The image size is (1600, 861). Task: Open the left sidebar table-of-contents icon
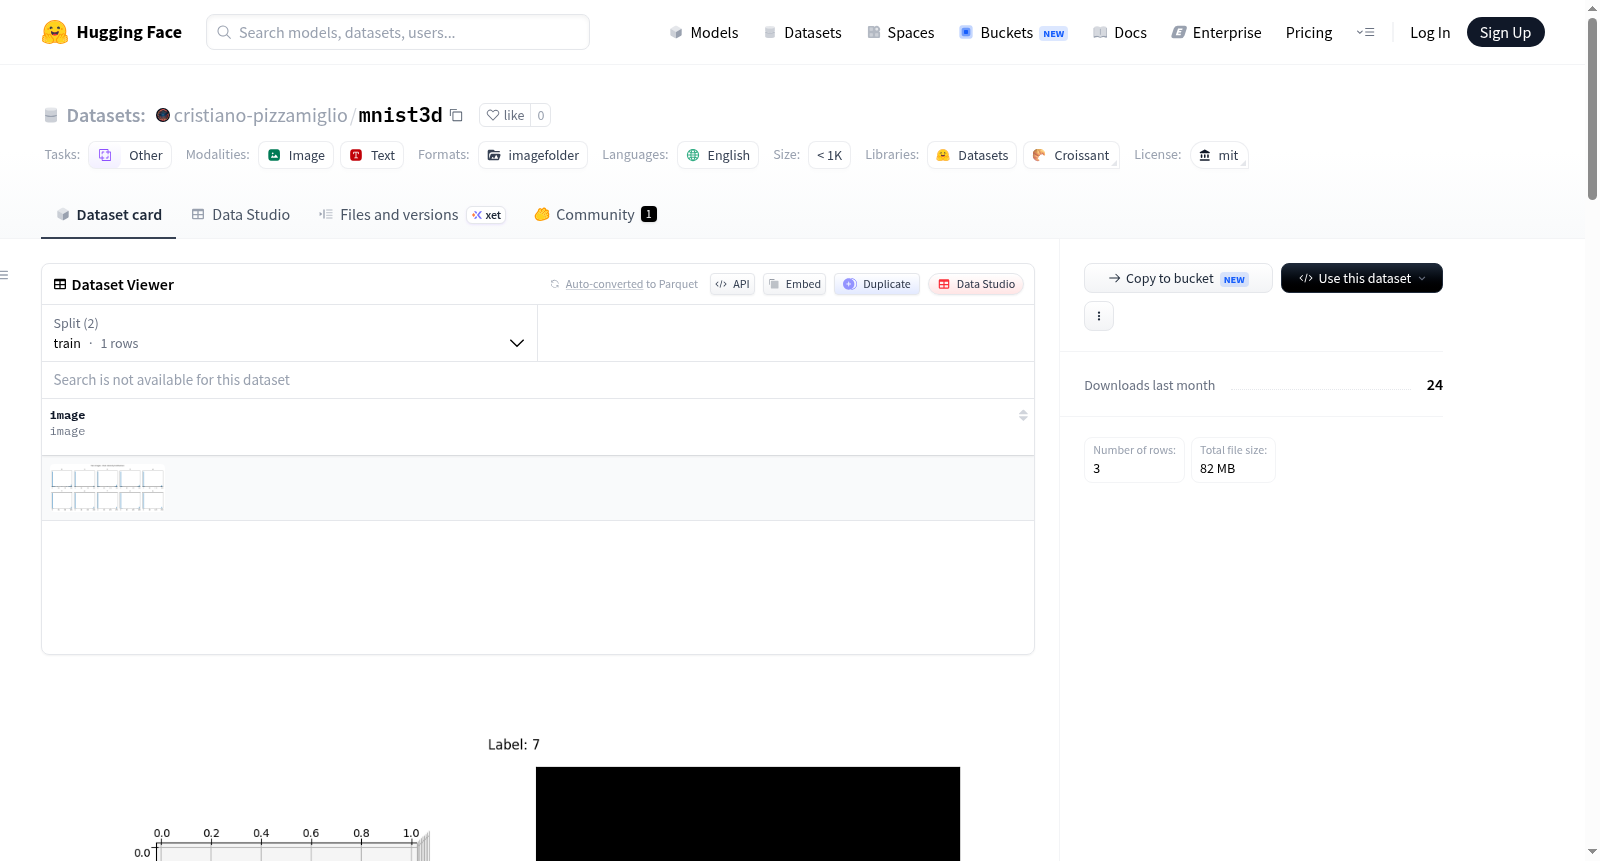[x=4, y=275]
